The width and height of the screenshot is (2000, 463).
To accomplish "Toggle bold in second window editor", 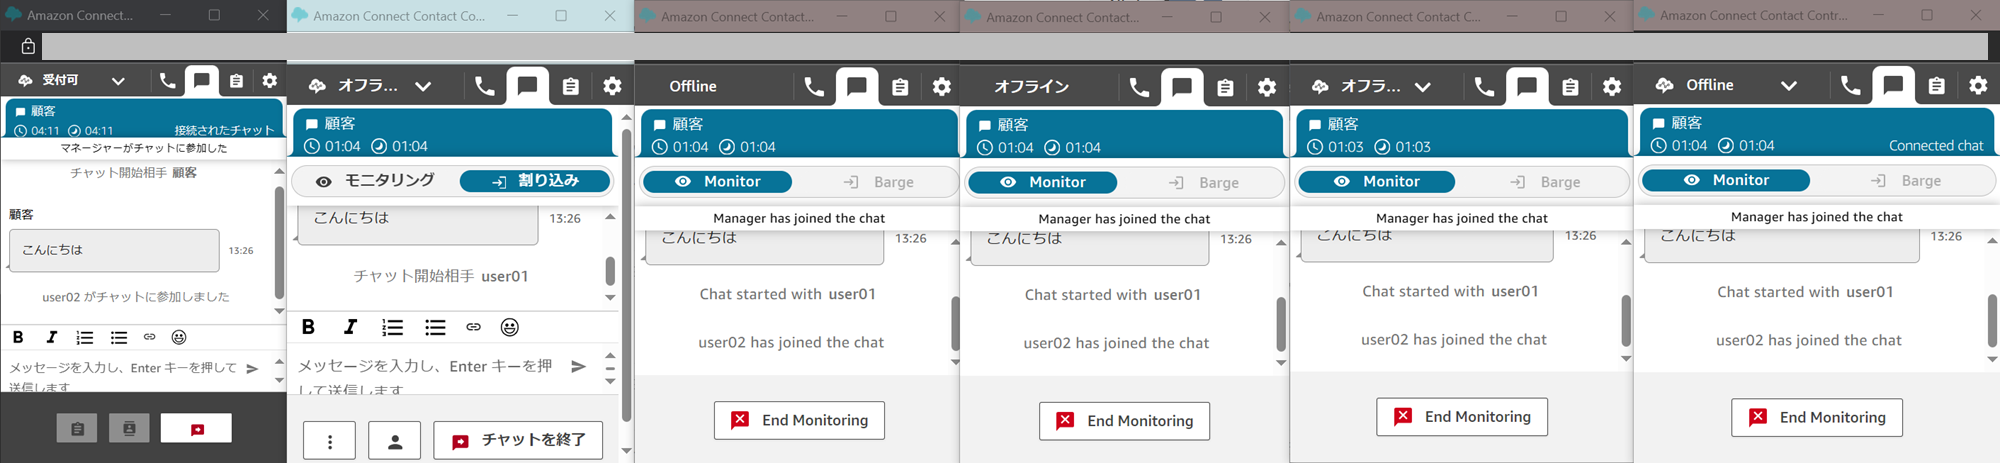I will (308, 327).
